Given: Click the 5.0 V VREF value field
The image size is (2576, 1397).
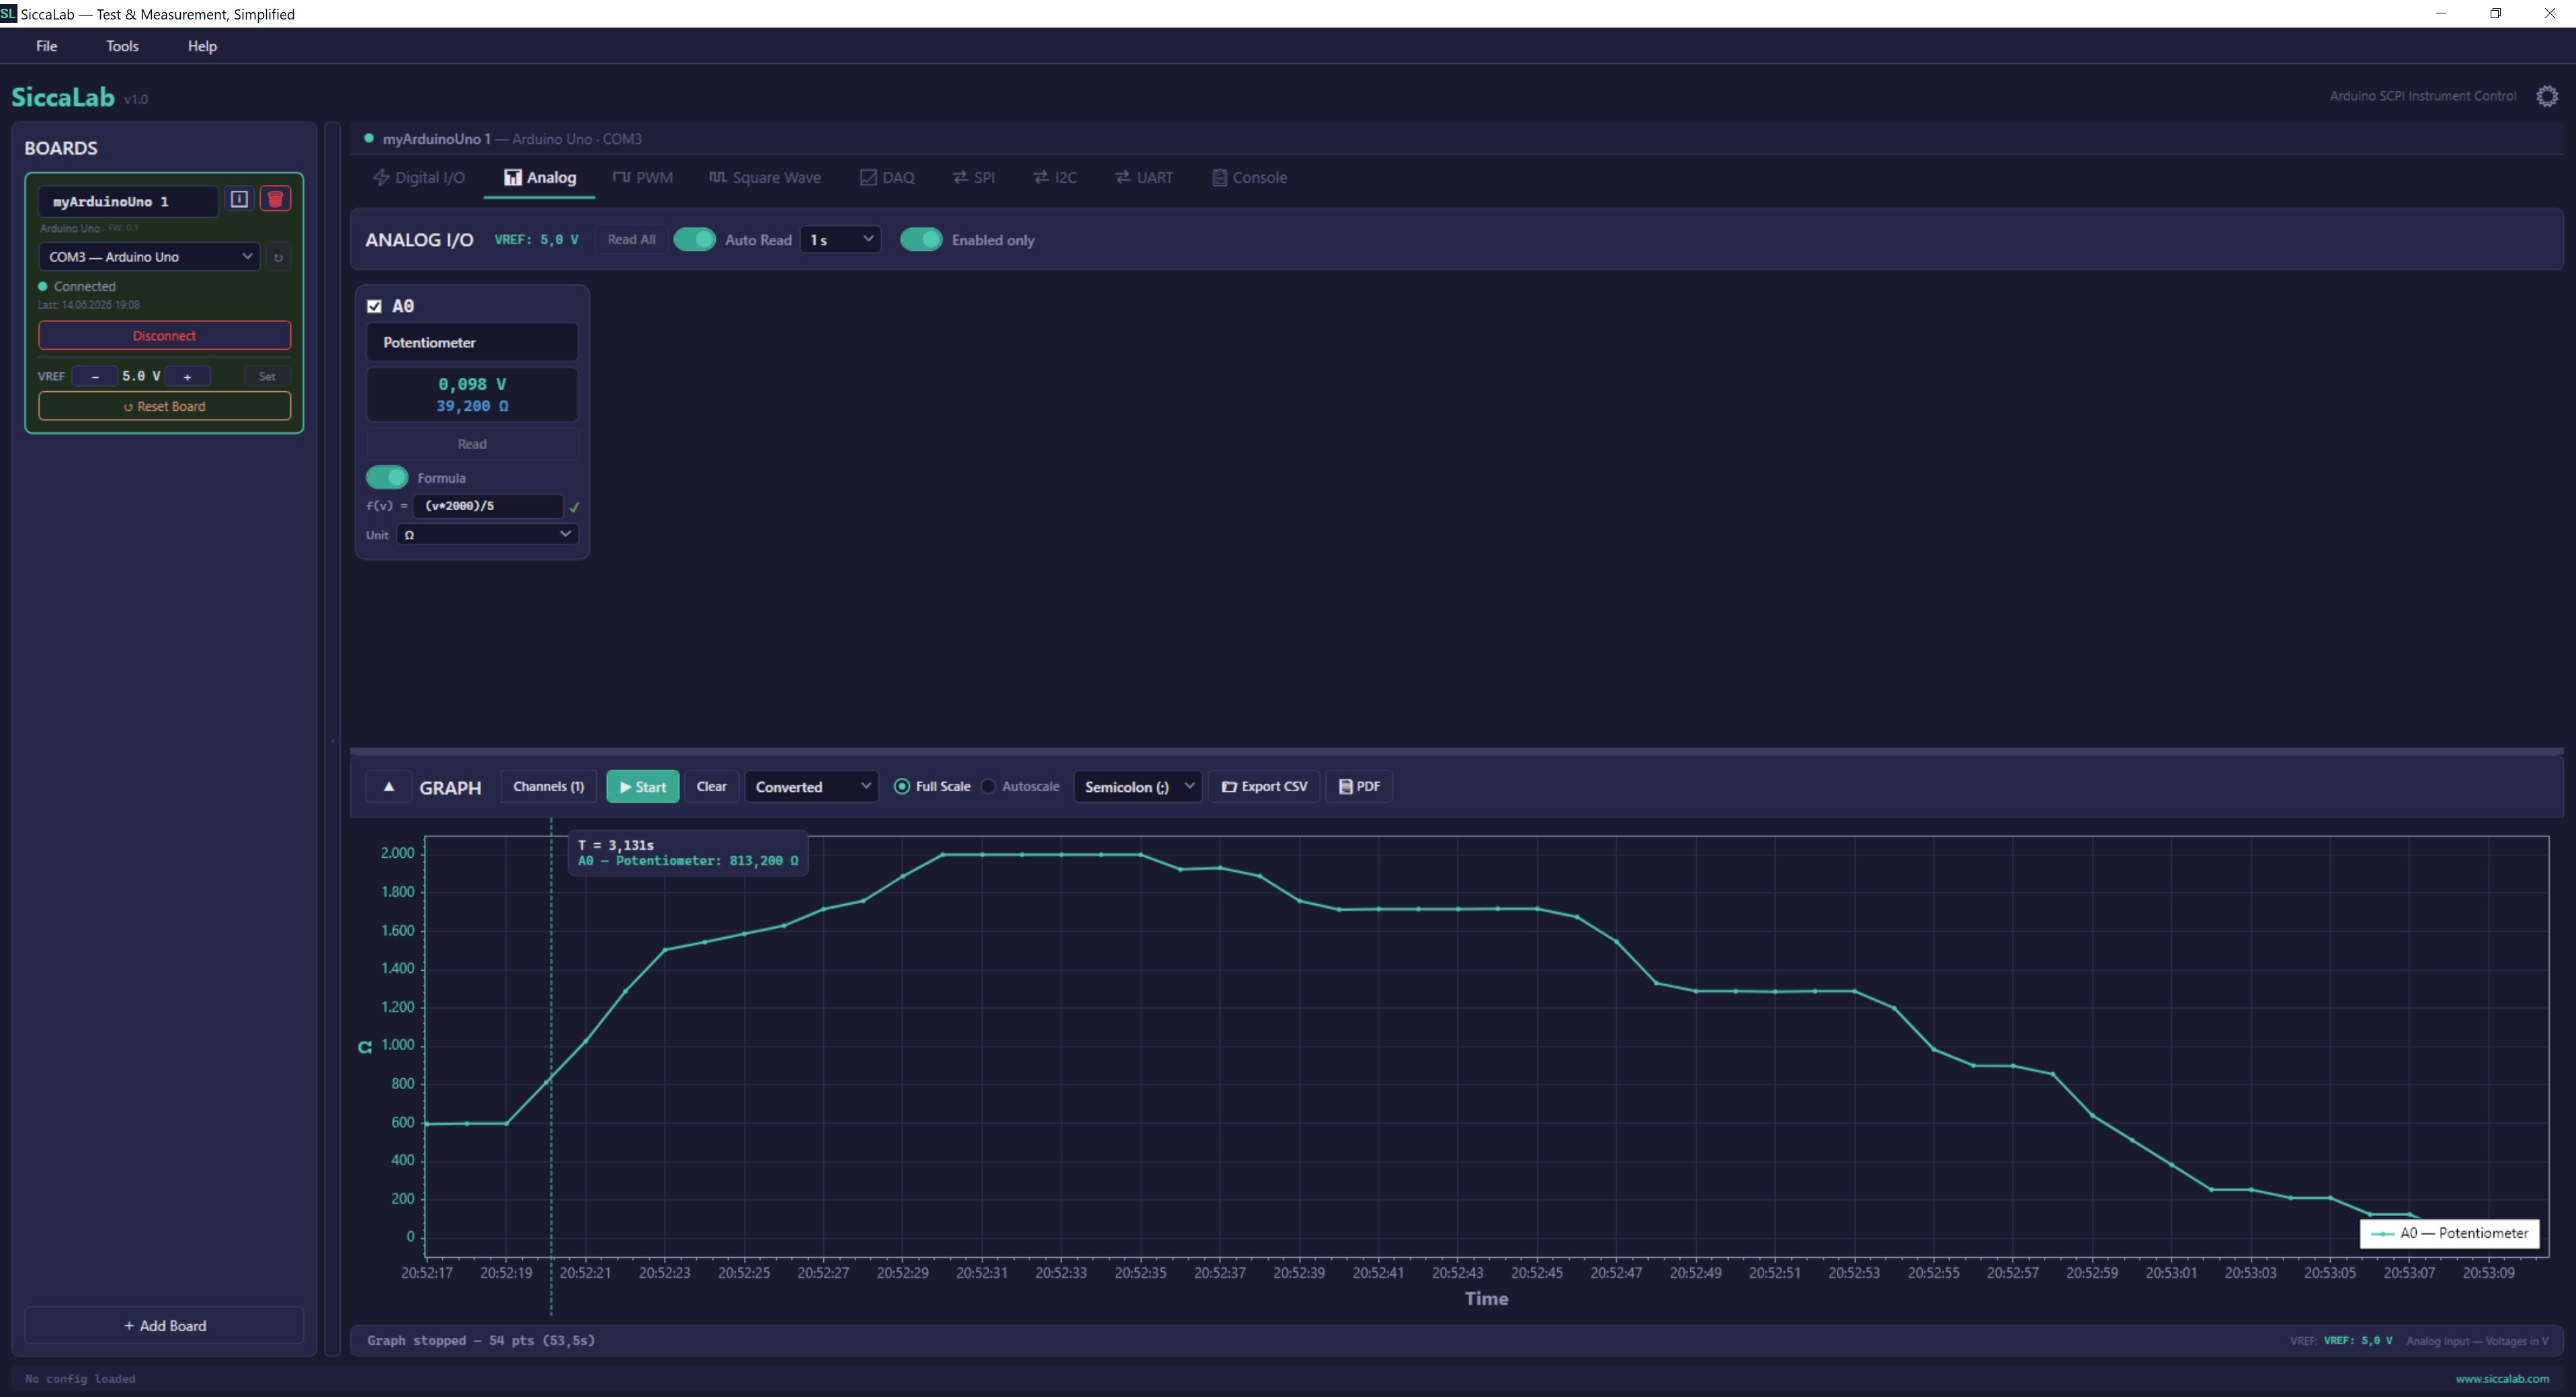Looking at the screenshot, I should coord(141,377).
